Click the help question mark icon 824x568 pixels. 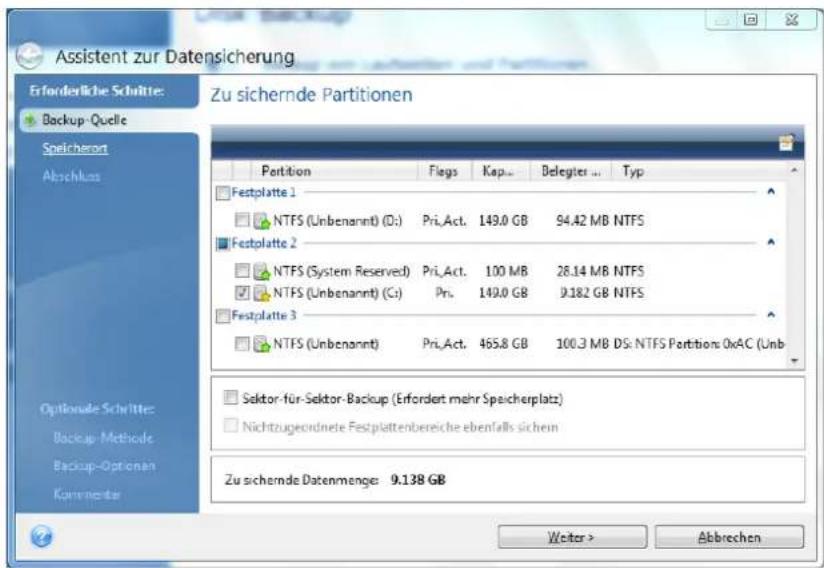click(x=42, y=537)
